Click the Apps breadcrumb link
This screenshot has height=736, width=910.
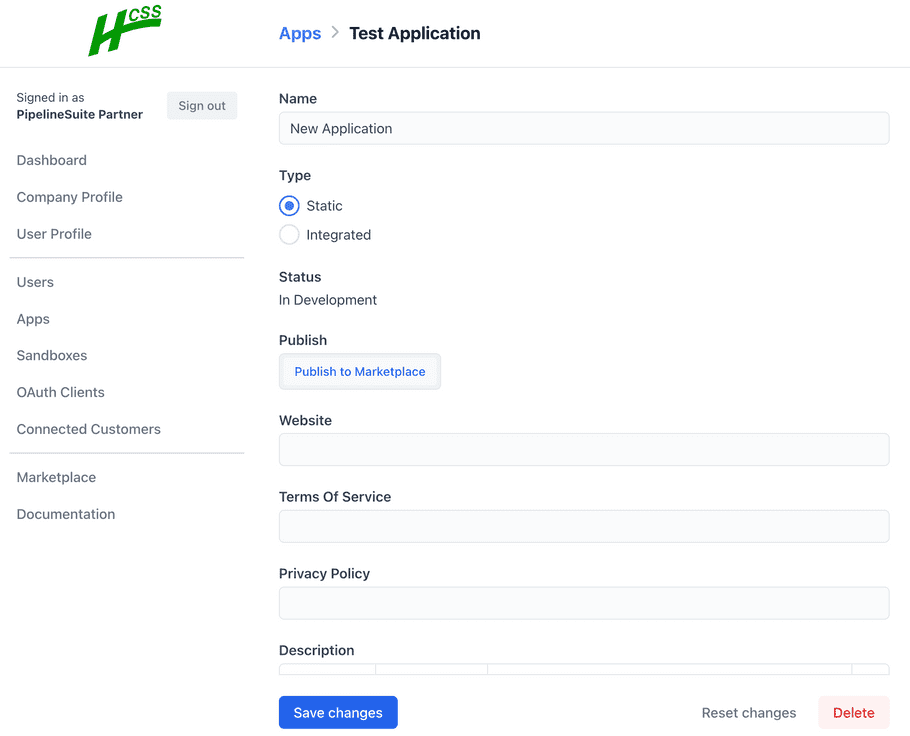click(299, 33)
